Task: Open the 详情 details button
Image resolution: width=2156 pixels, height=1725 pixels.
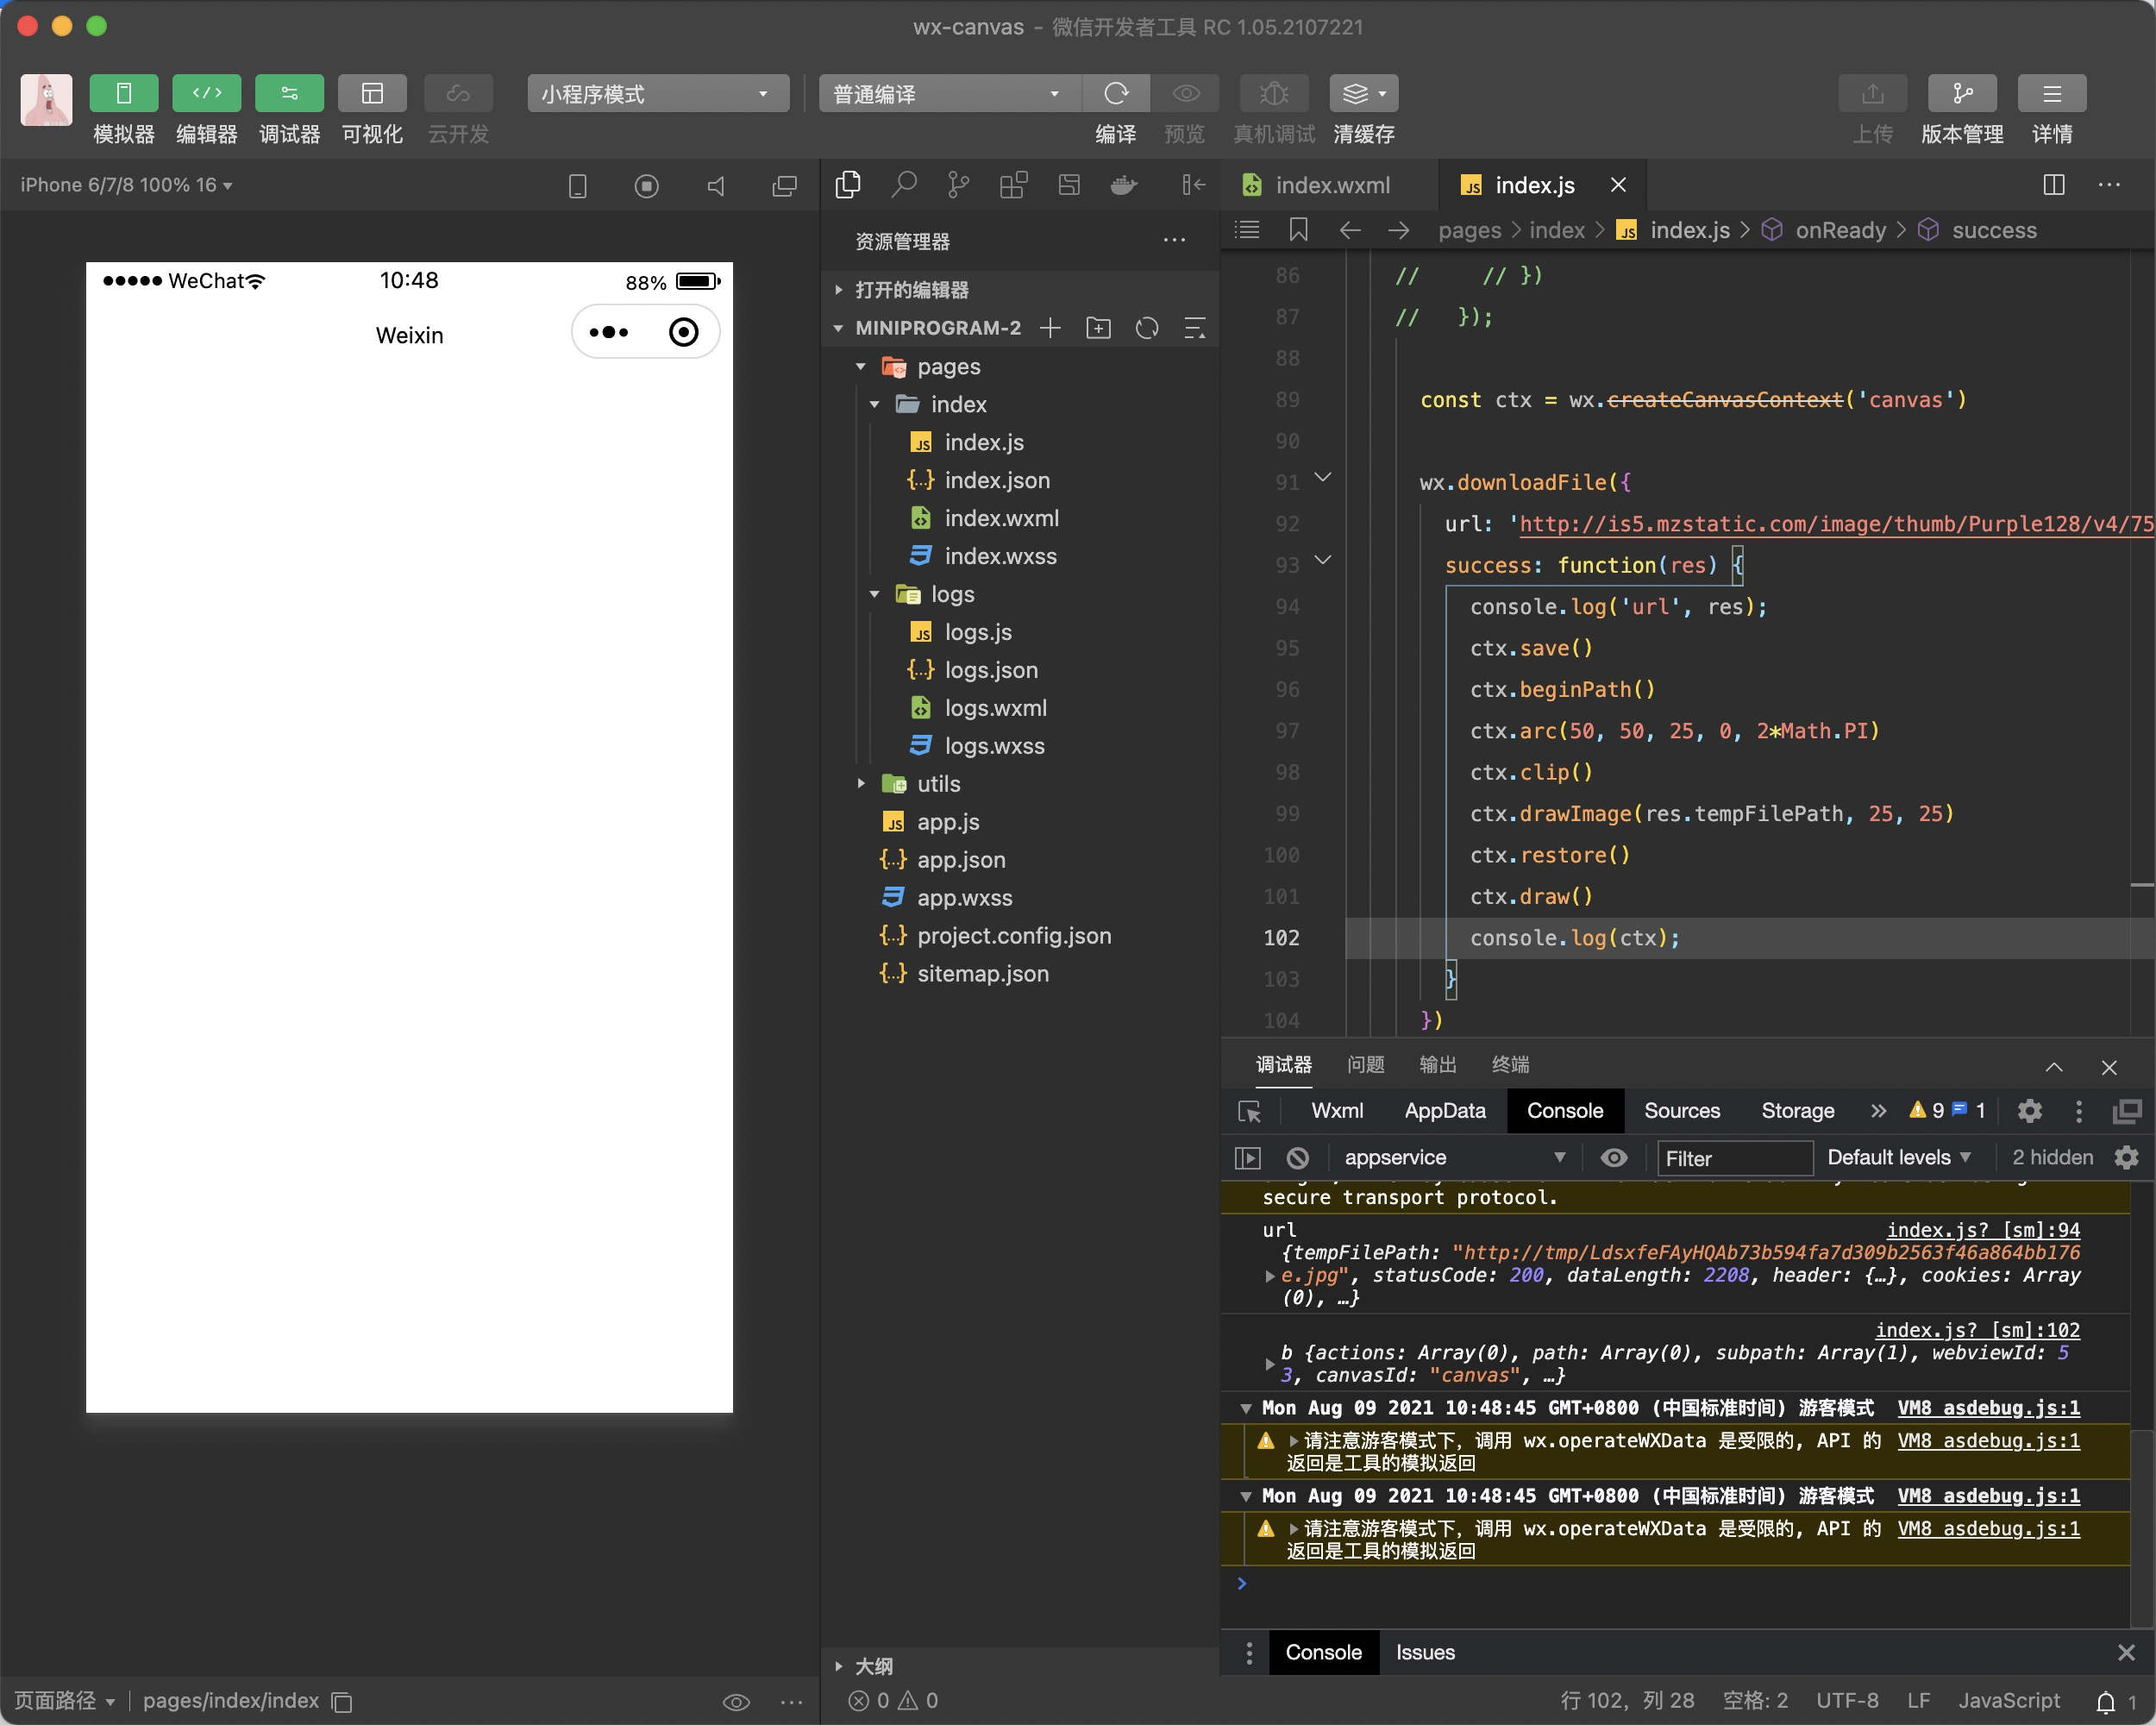Action: click(2051, 94)
